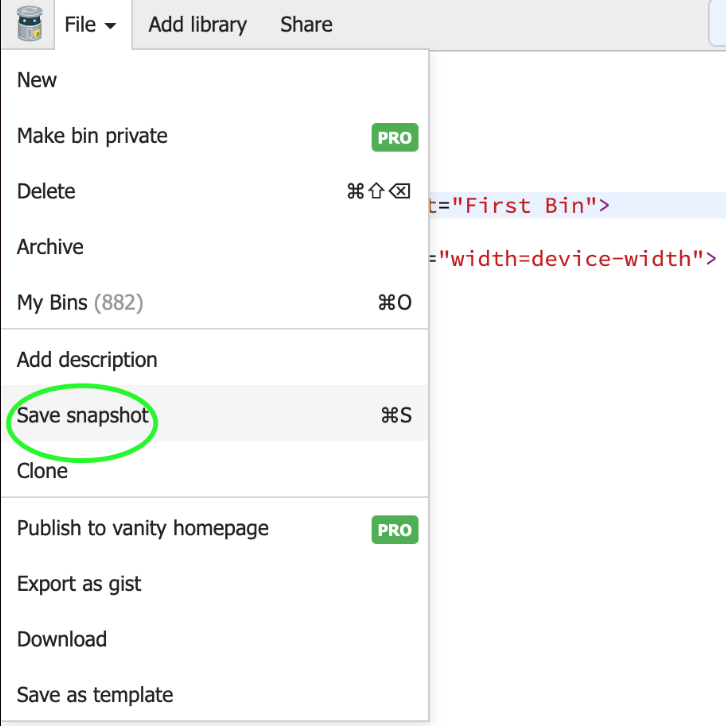Choose Delete from the File menu
The height and width of the screenshot is (726, 726).
[x=215, y=191]
